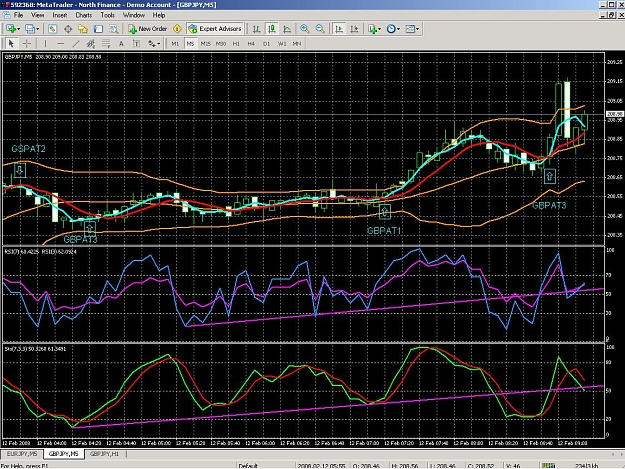Switch to the H1 timeframe

(x=236, y=43)
